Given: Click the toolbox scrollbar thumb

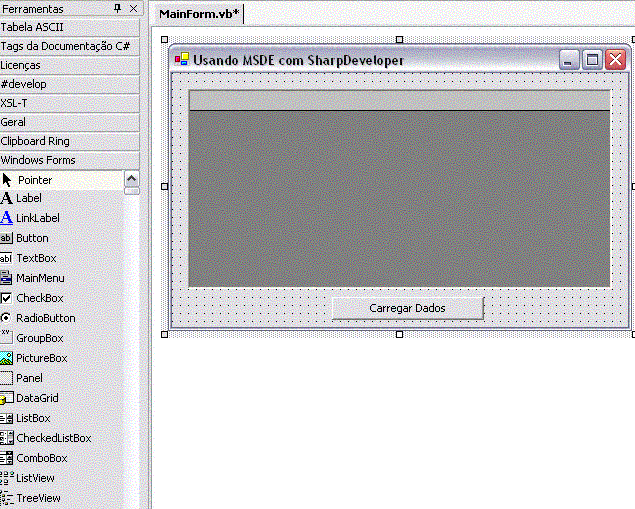Looking at the screenshot, I should [131, 191].
